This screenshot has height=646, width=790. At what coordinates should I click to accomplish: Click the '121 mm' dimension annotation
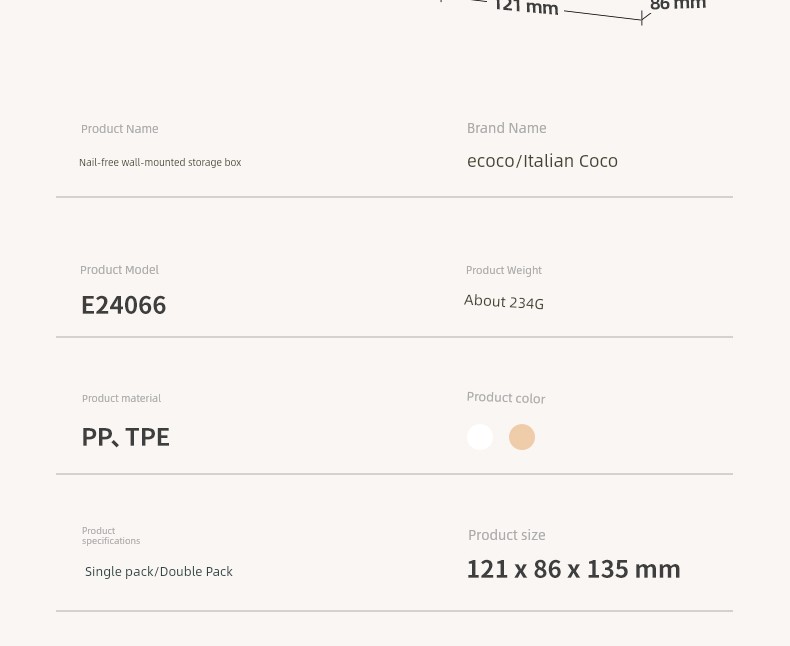point(526,7)
